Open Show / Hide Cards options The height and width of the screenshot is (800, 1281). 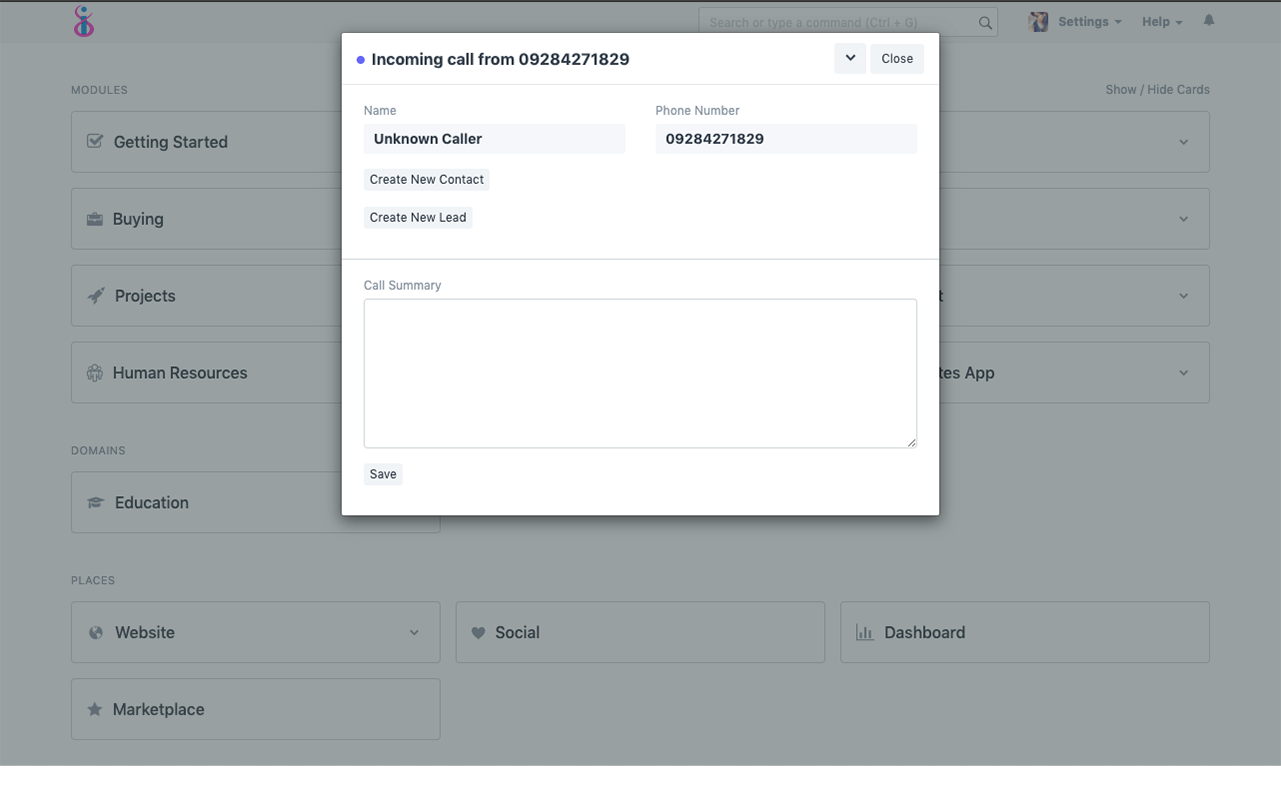[x=1157, y=89]
